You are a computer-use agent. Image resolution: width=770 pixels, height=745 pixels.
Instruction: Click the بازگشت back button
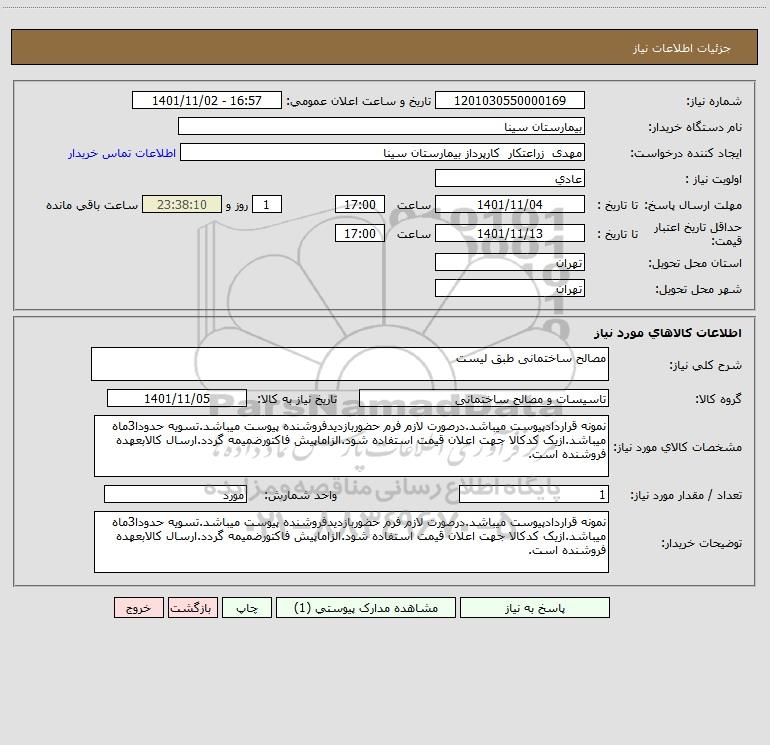point(193,608)
